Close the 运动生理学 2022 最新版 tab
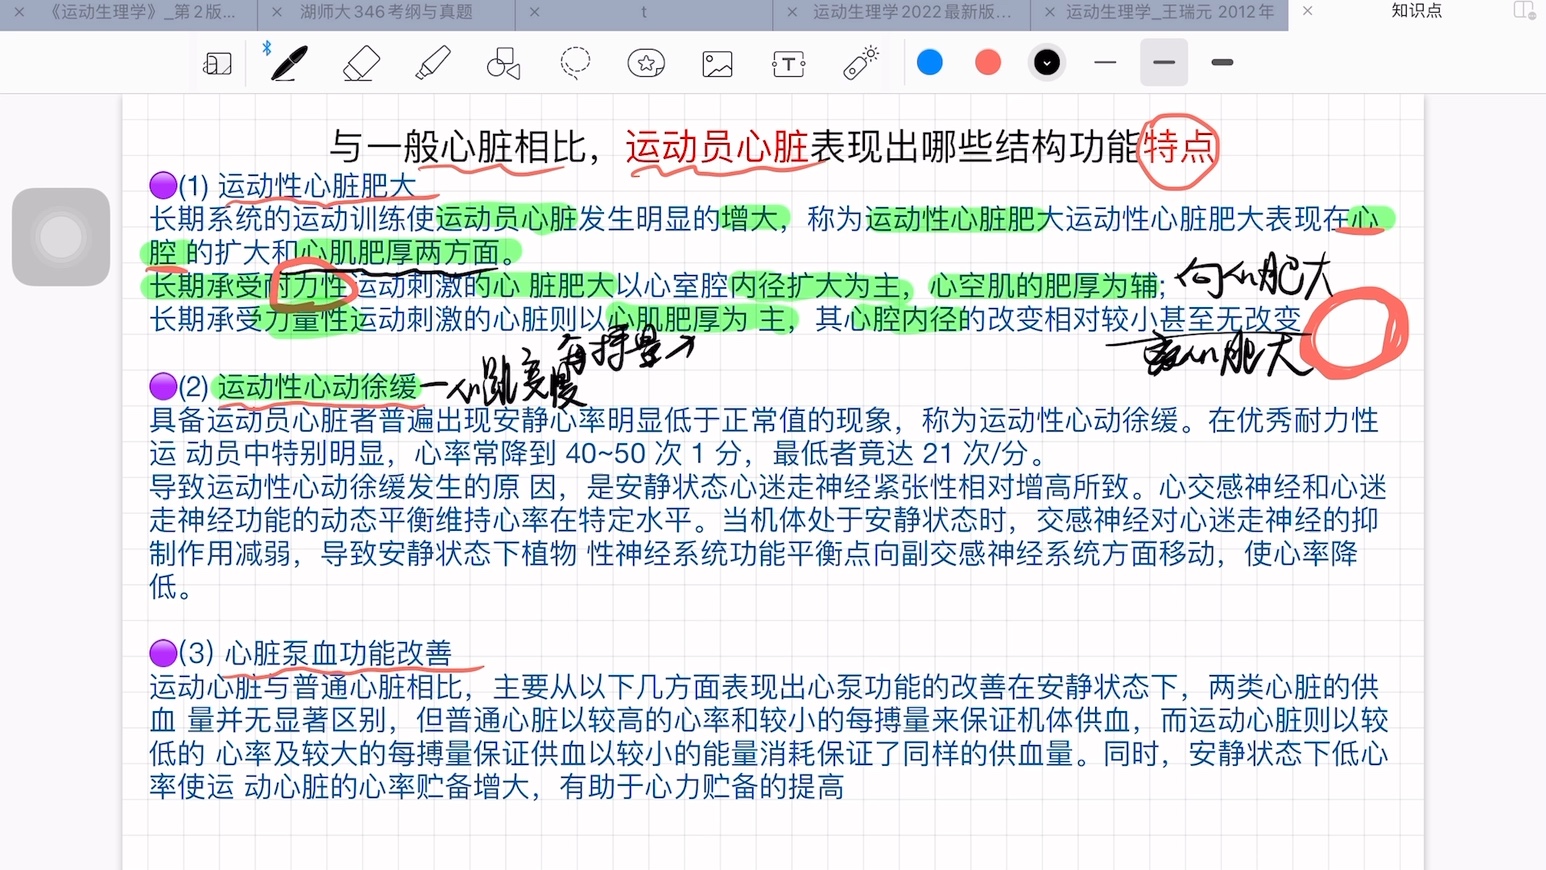 792,12
